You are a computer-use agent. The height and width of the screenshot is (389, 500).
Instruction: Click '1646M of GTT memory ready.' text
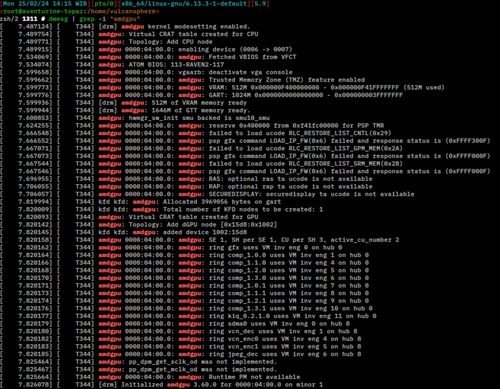[x=201, y=111]
